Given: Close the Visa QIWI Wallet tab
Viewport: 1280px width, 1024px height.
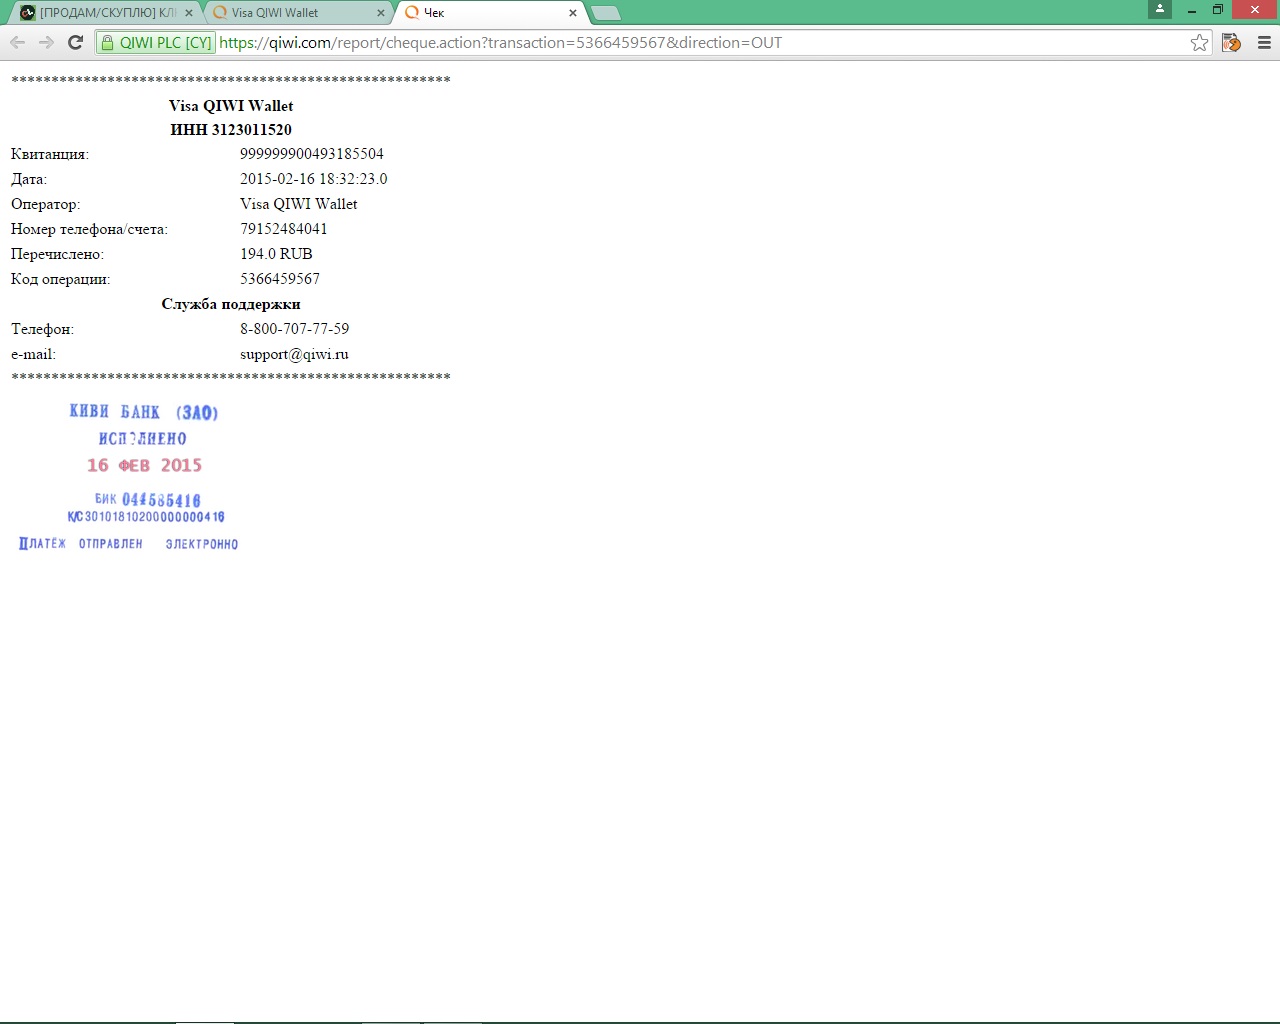Looking at the screenshot, I should pos(380,13).
